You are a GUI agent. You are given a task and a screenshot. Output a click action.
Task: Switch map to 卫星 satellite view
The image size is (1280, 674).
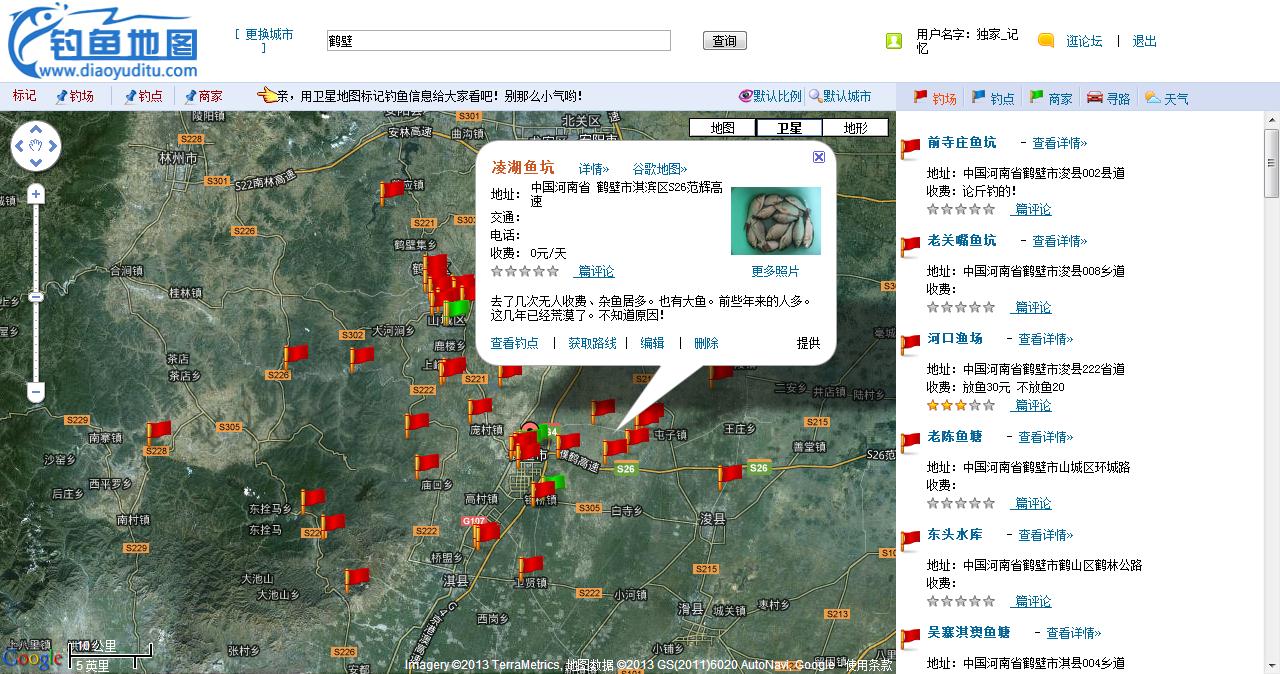tap(789, 128)
